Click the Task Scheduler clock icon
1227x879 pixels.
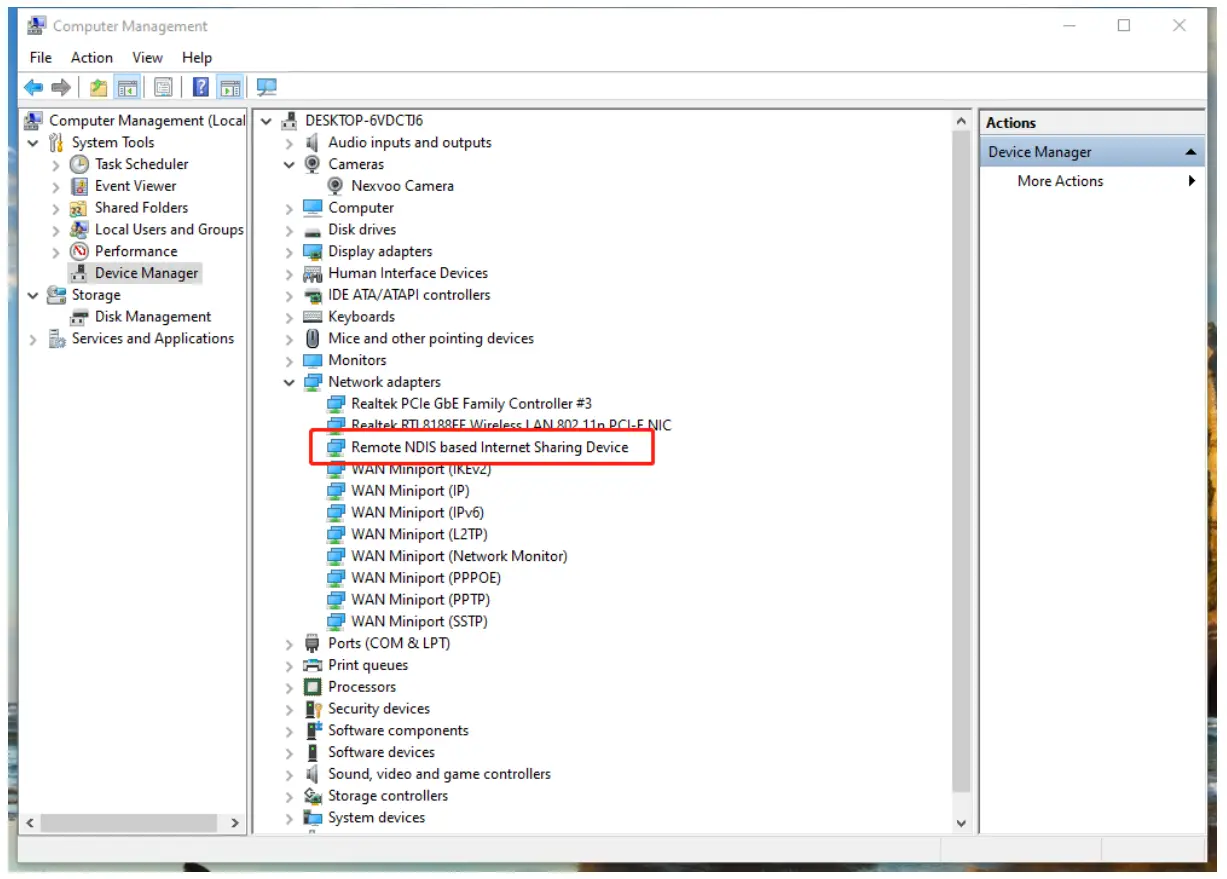[x=79, y=164]
